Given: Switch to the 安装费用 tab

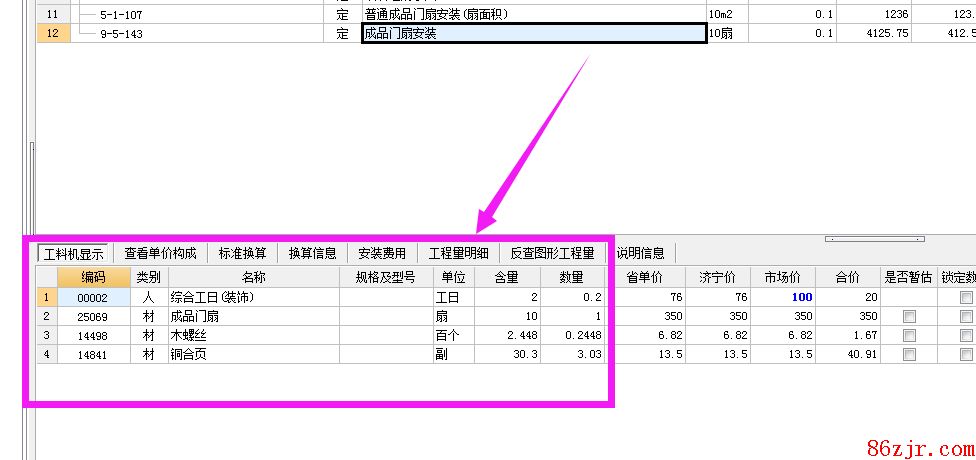Looking at the screenshot, I should pos(382,253).
